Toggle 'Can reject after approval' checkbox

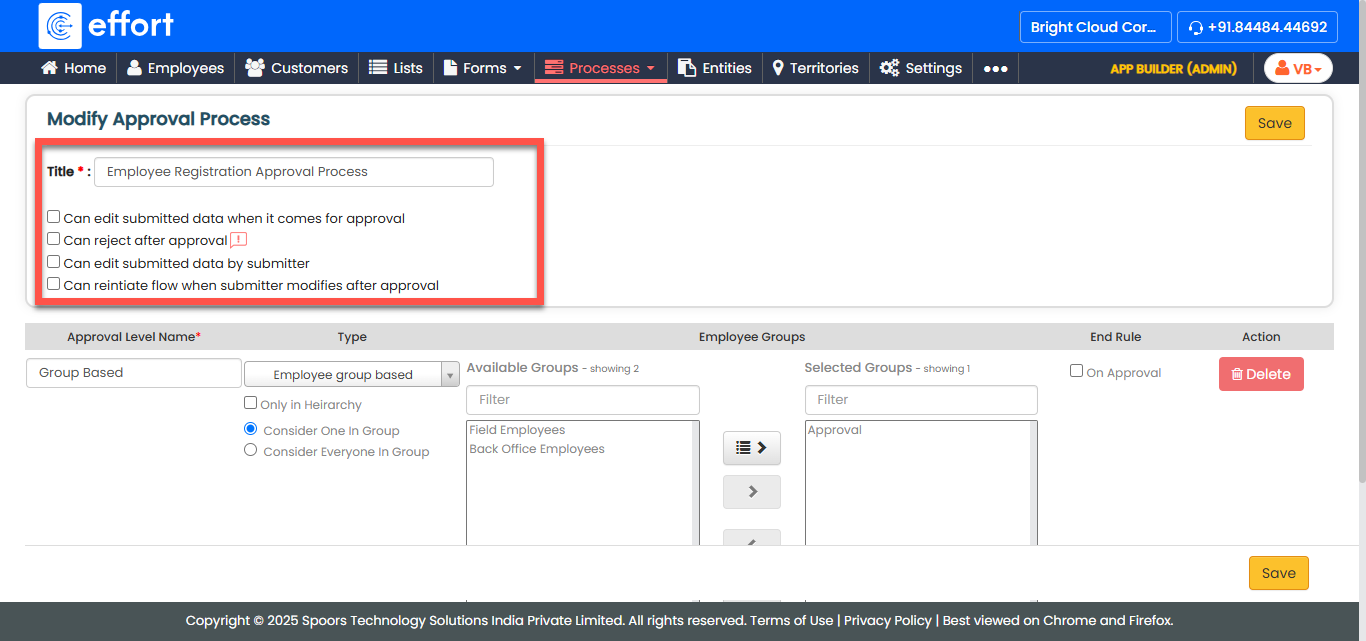point(54,239)
